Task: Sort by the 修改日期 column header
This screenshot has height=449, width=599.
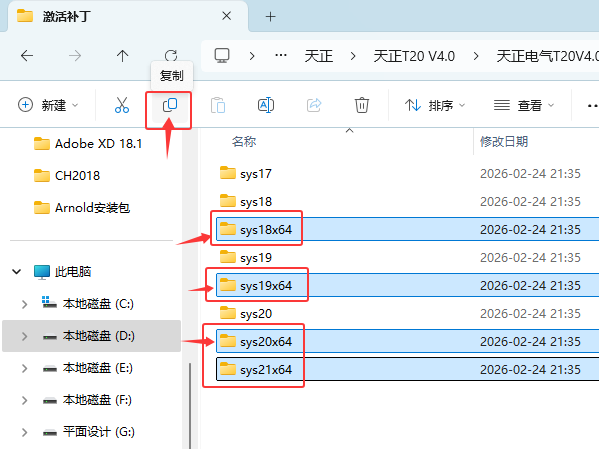Action: [x=504, y=142]
